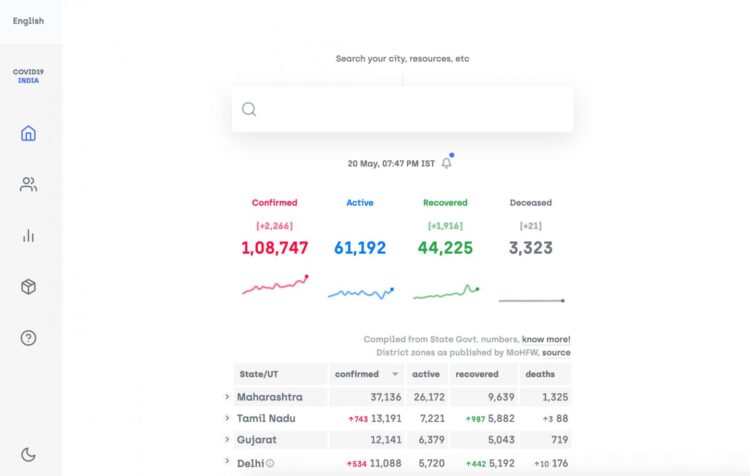Sort table by the recovered column header
Screen dimensions: 750x476
point(477,374)
